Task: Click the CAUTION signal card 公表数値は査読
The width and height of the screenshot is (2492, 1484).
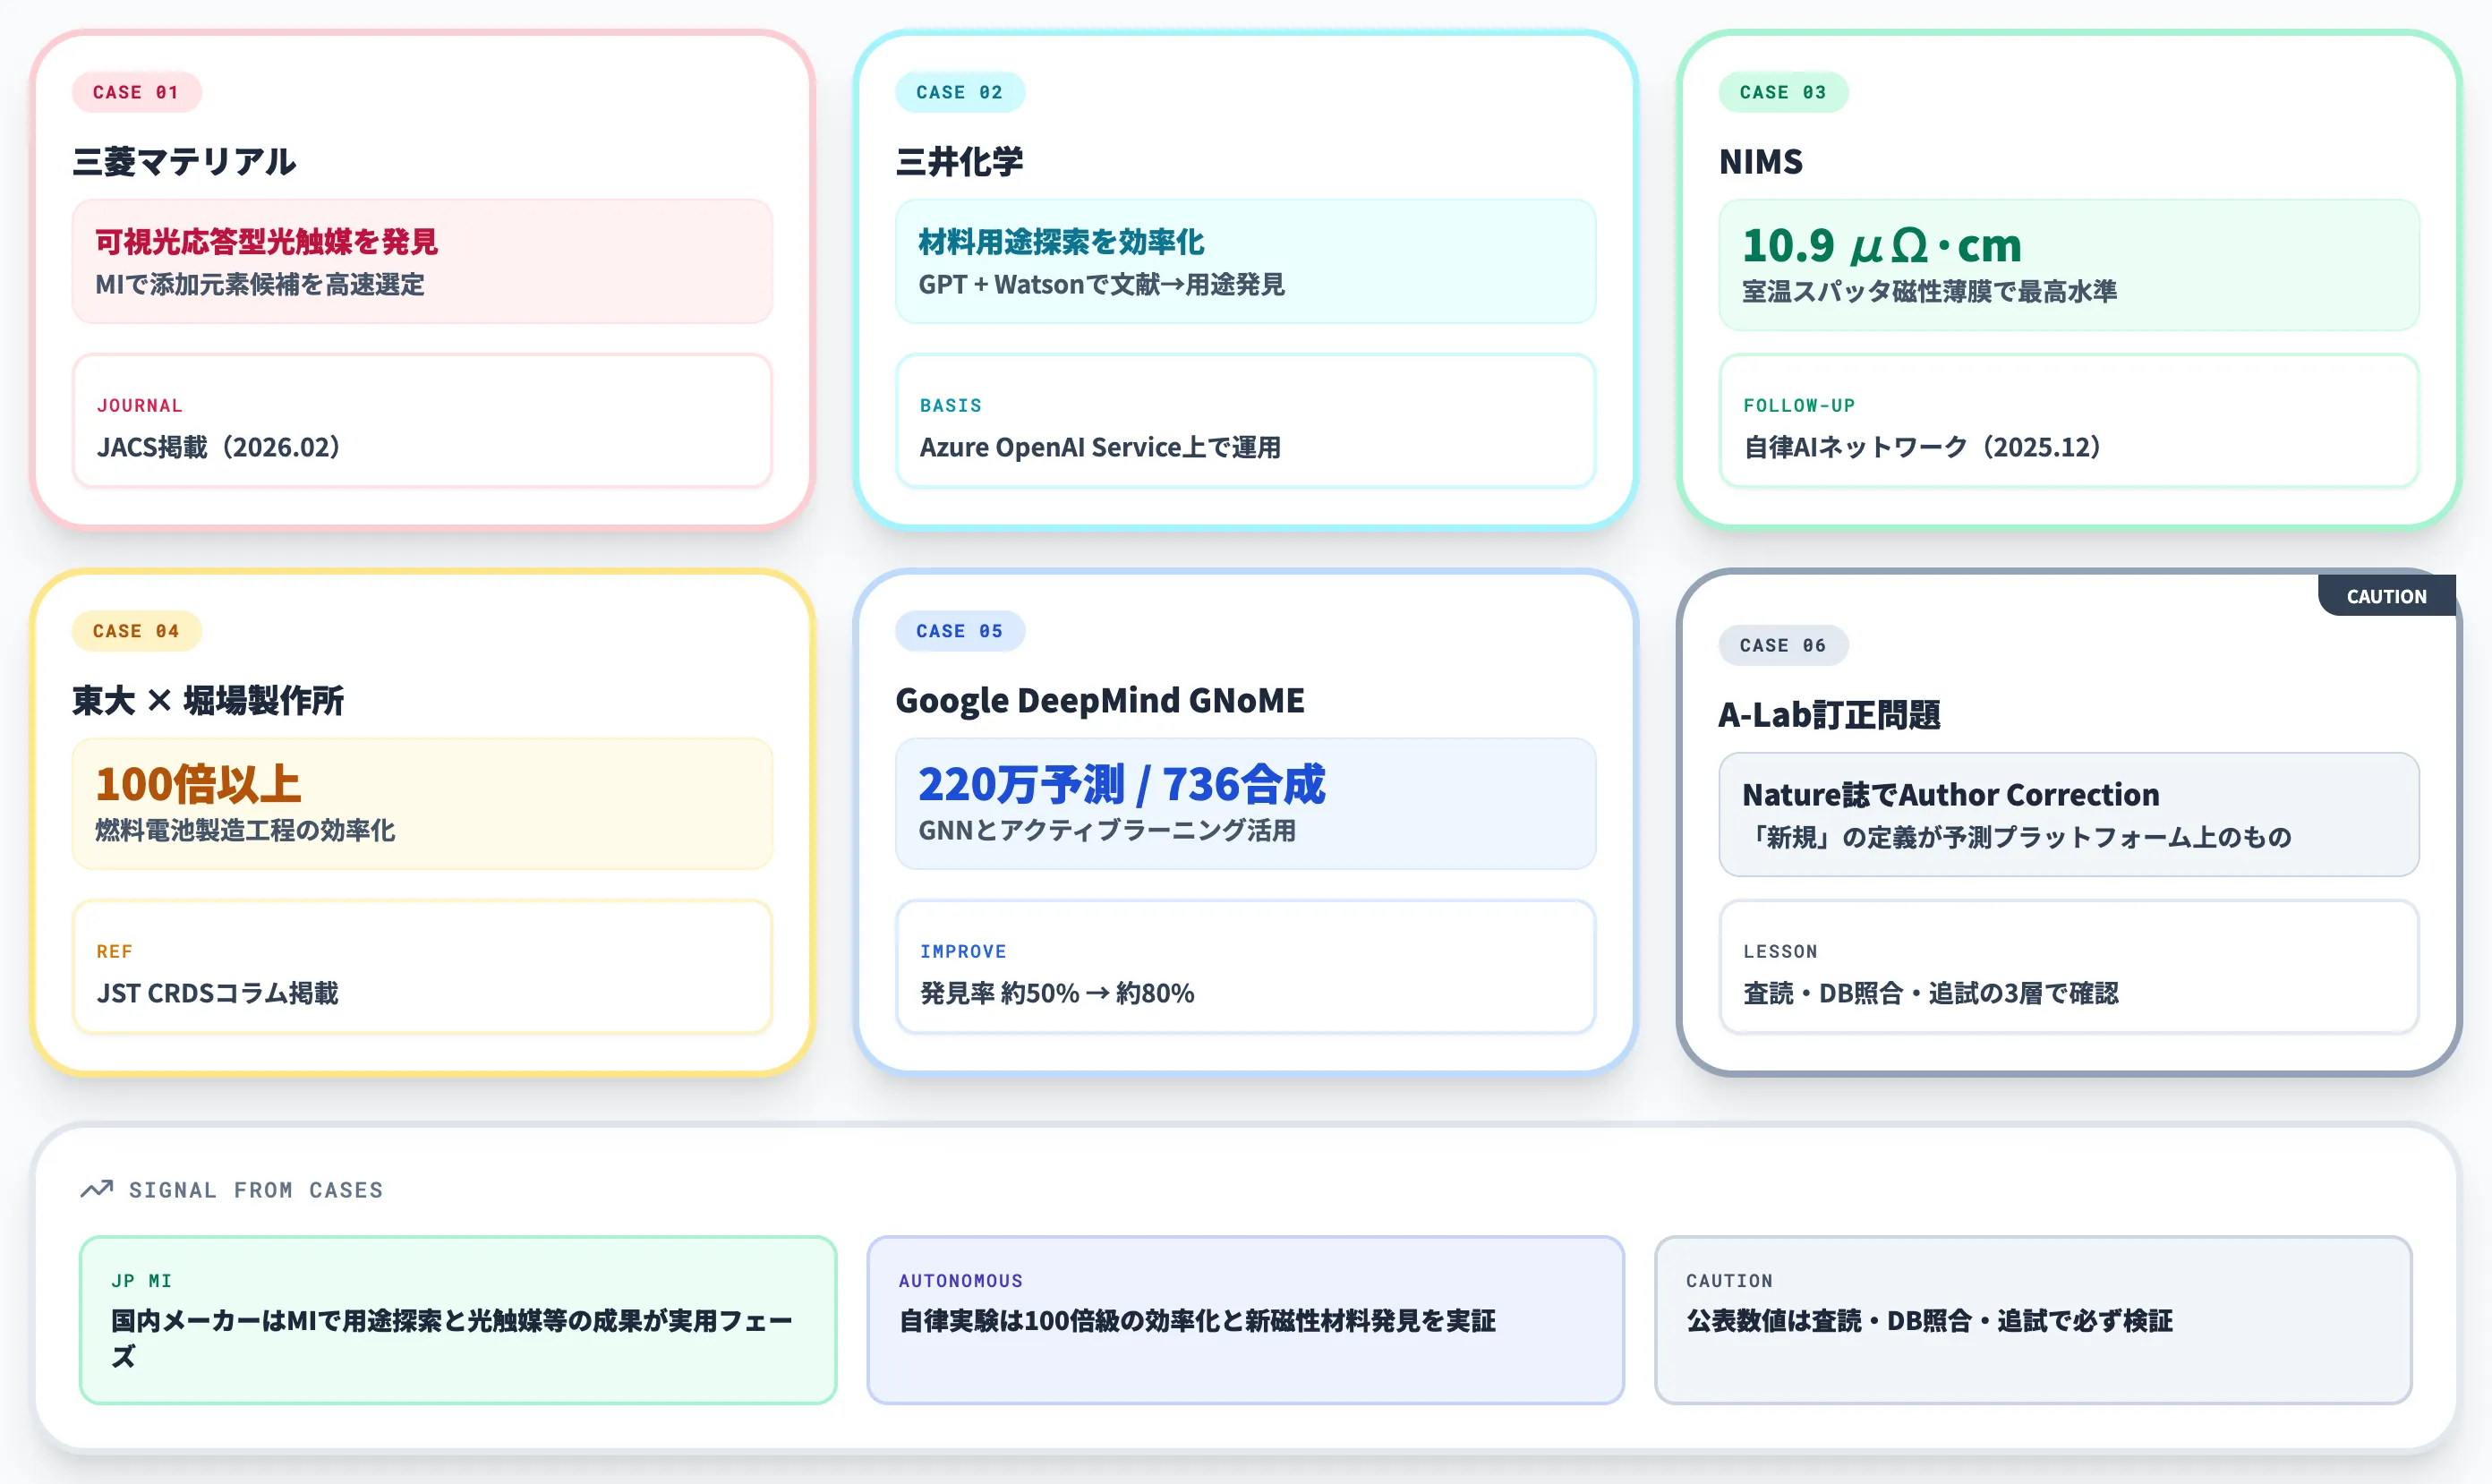Action: 2033,1320
